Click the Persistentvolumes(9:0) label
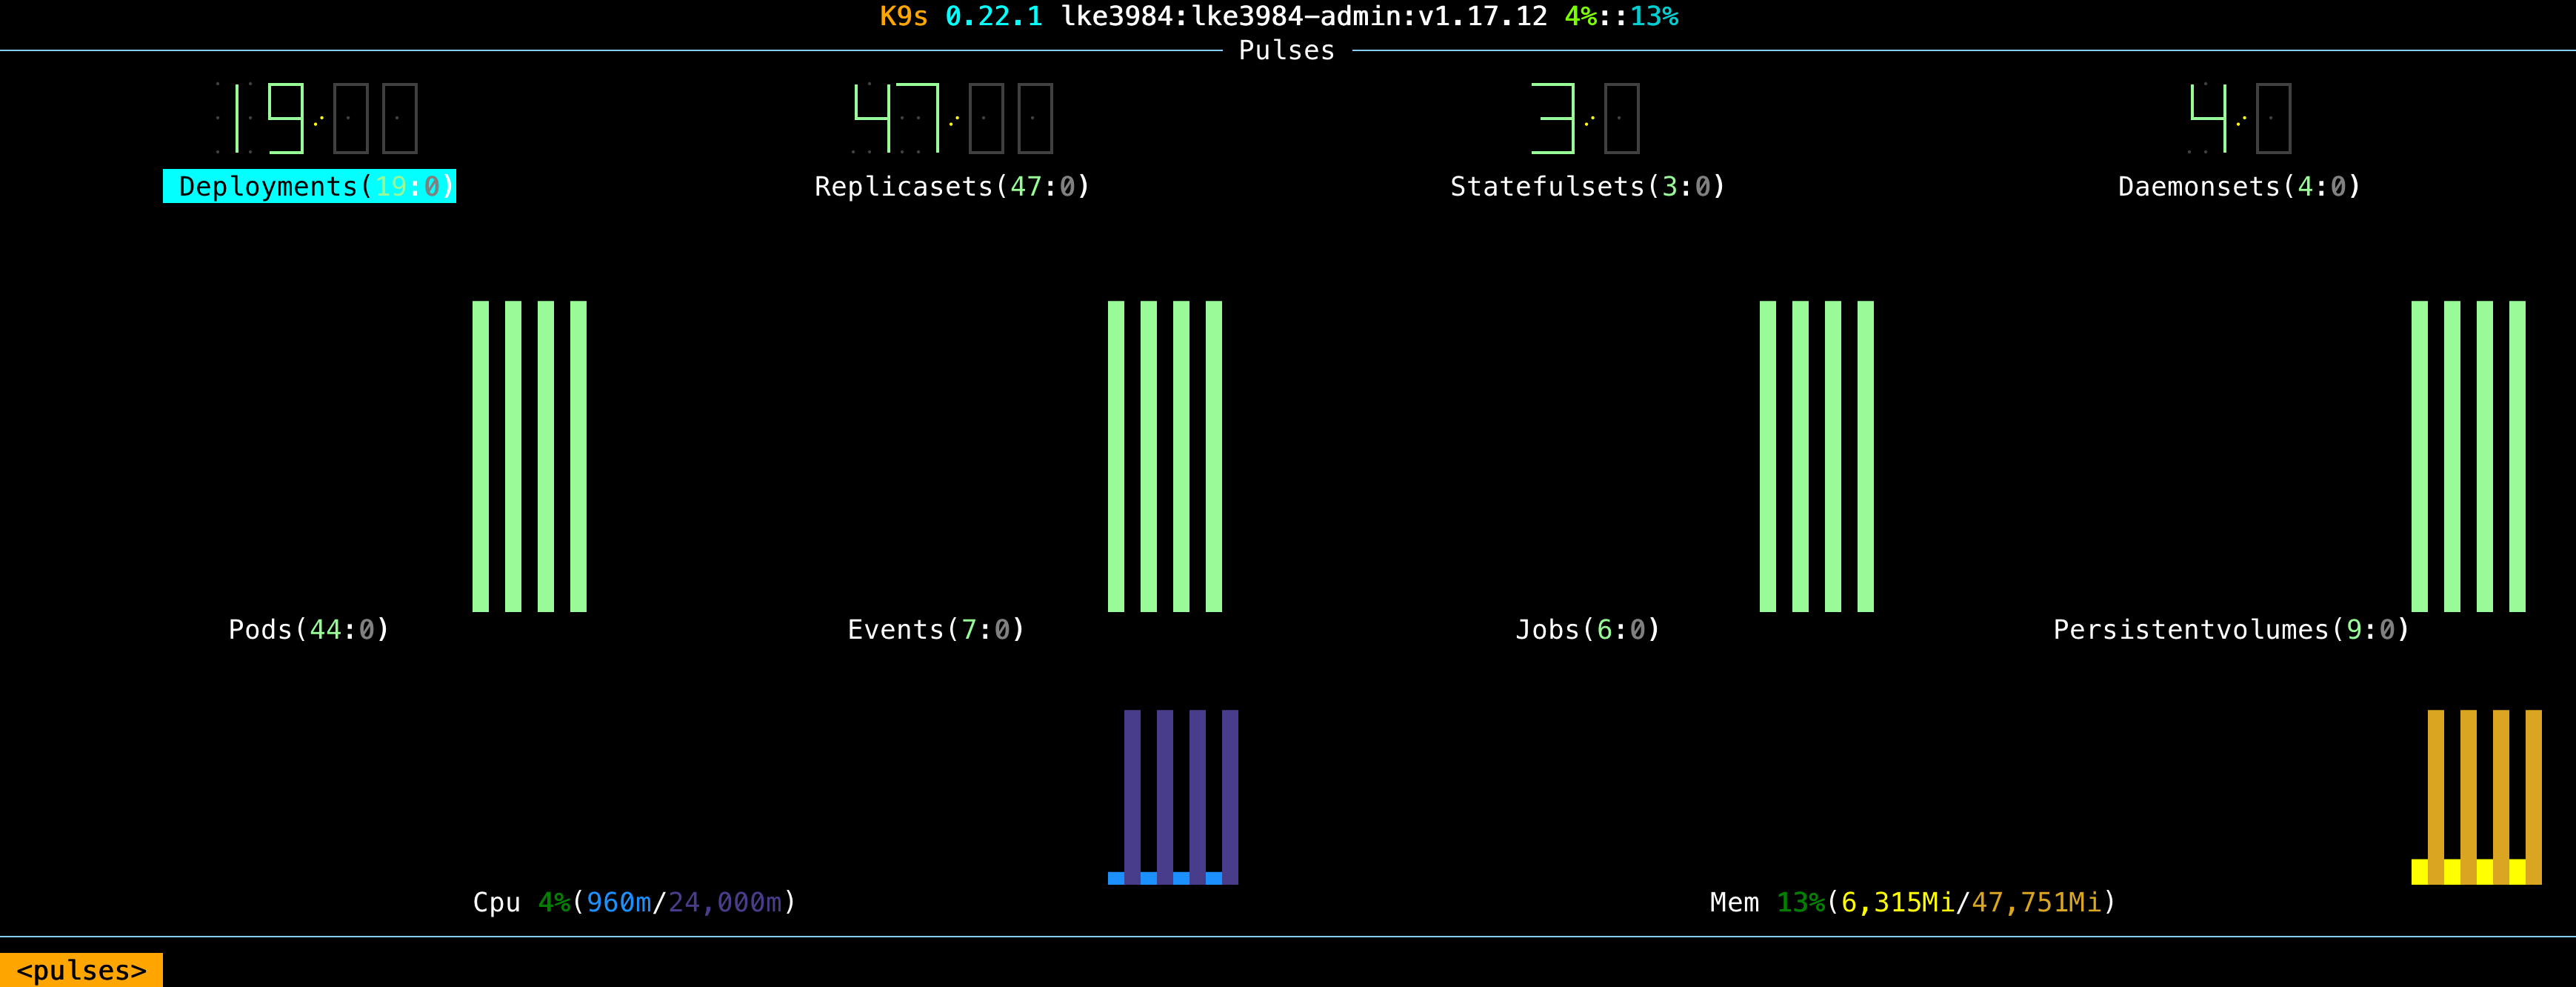Screen dimensions: 2576x987 tap(2232, 629)
